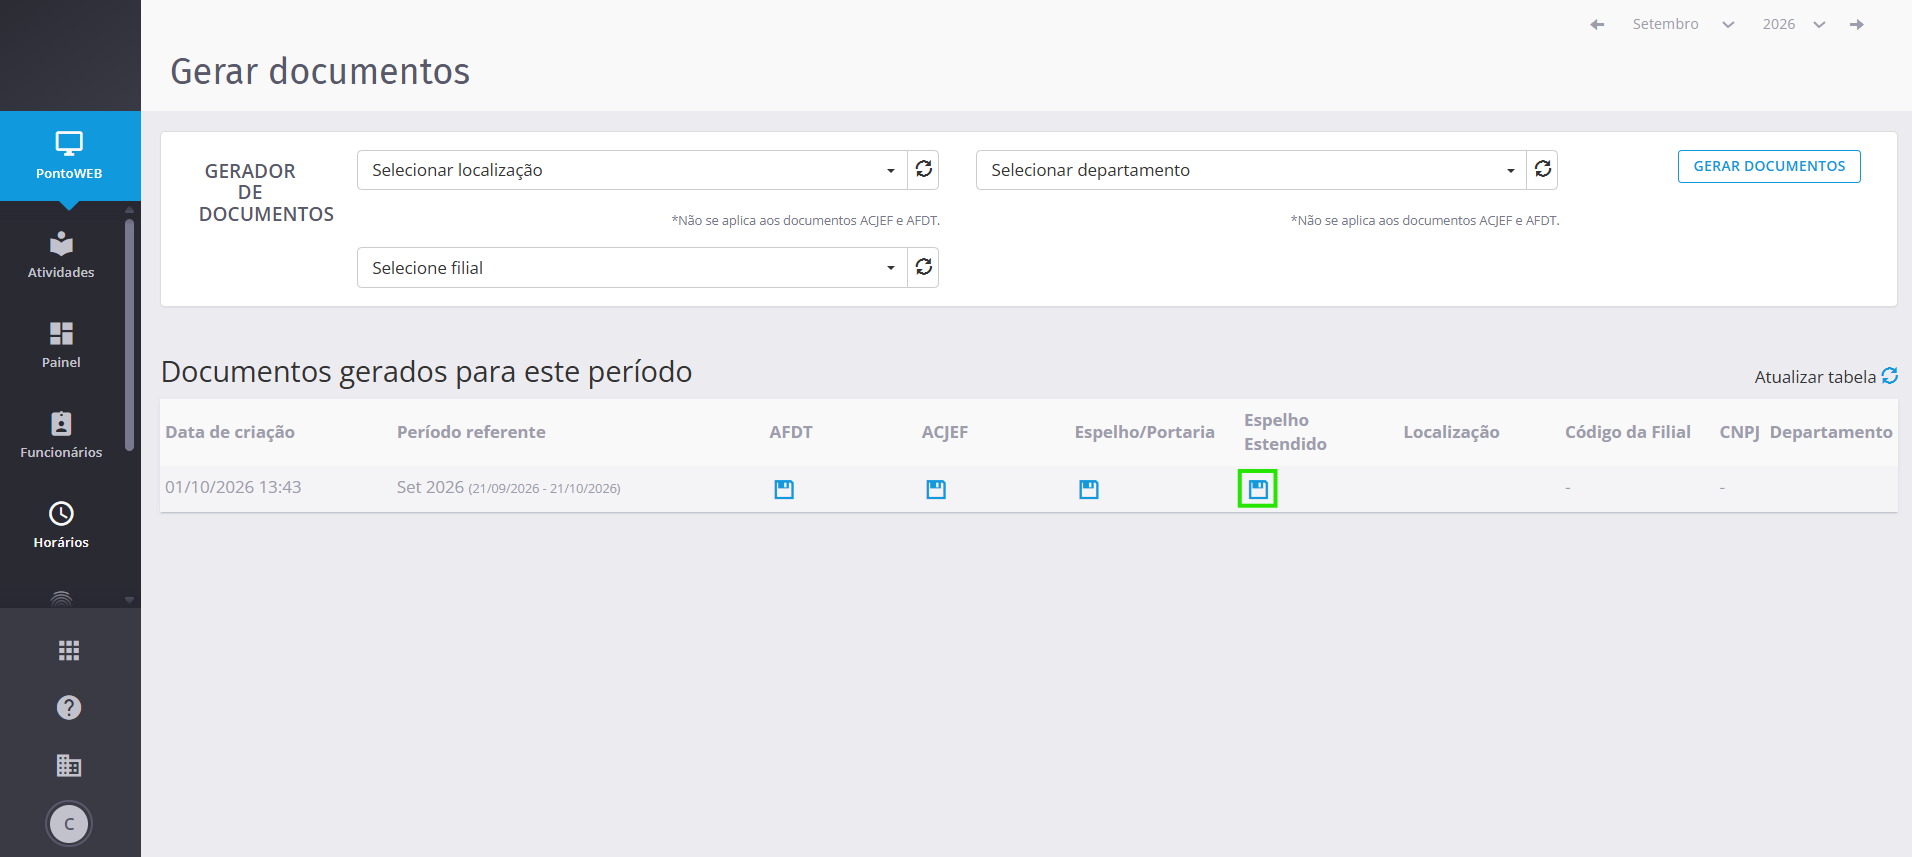
Task: Open user avatar labeled C
Action: pyautogui.click(x=69, y=824)
